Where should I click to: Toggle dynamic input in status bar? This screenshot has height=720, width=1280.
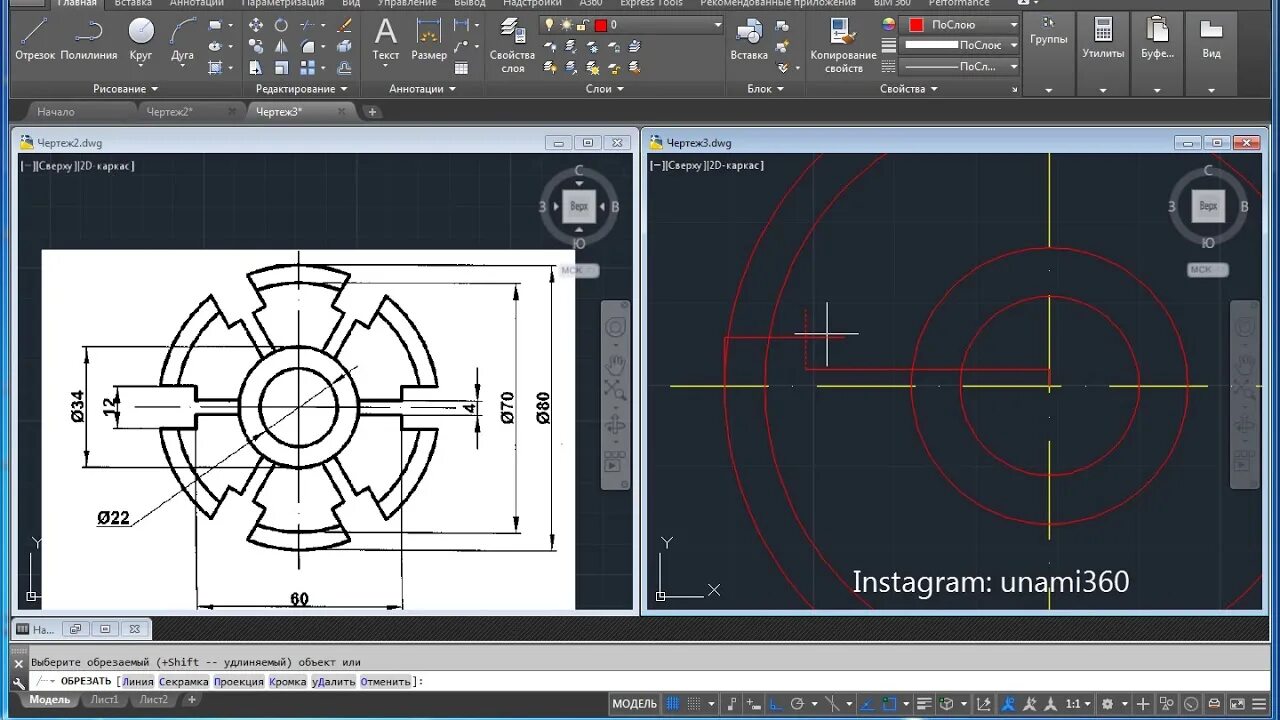pyautogui.click(x=754, y=704)
